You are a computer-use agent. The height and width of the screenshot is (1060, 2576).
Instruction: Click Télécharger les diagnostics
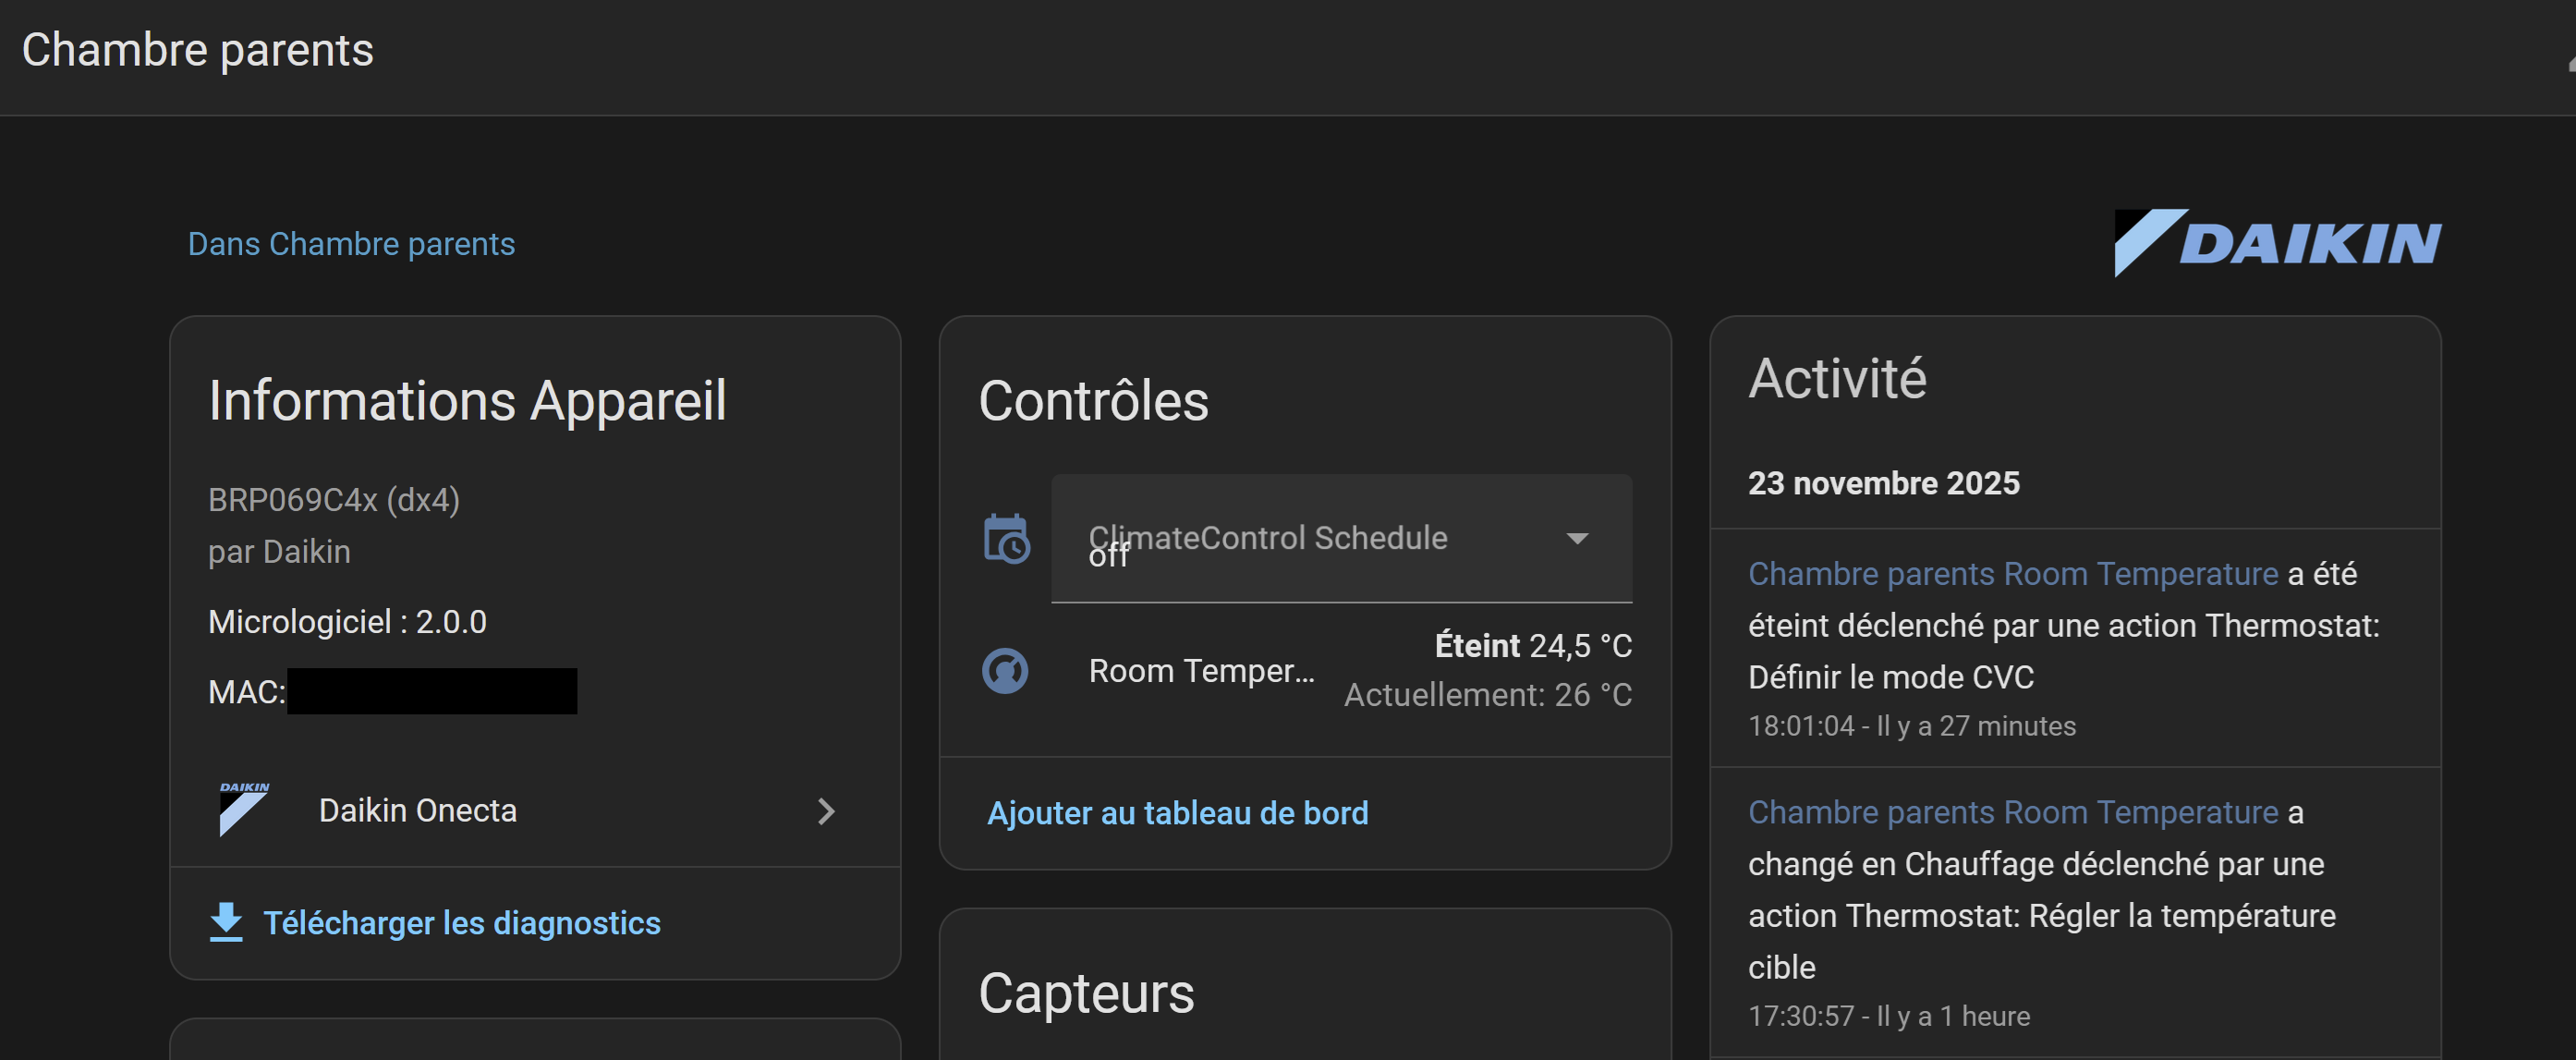[461, 922]
